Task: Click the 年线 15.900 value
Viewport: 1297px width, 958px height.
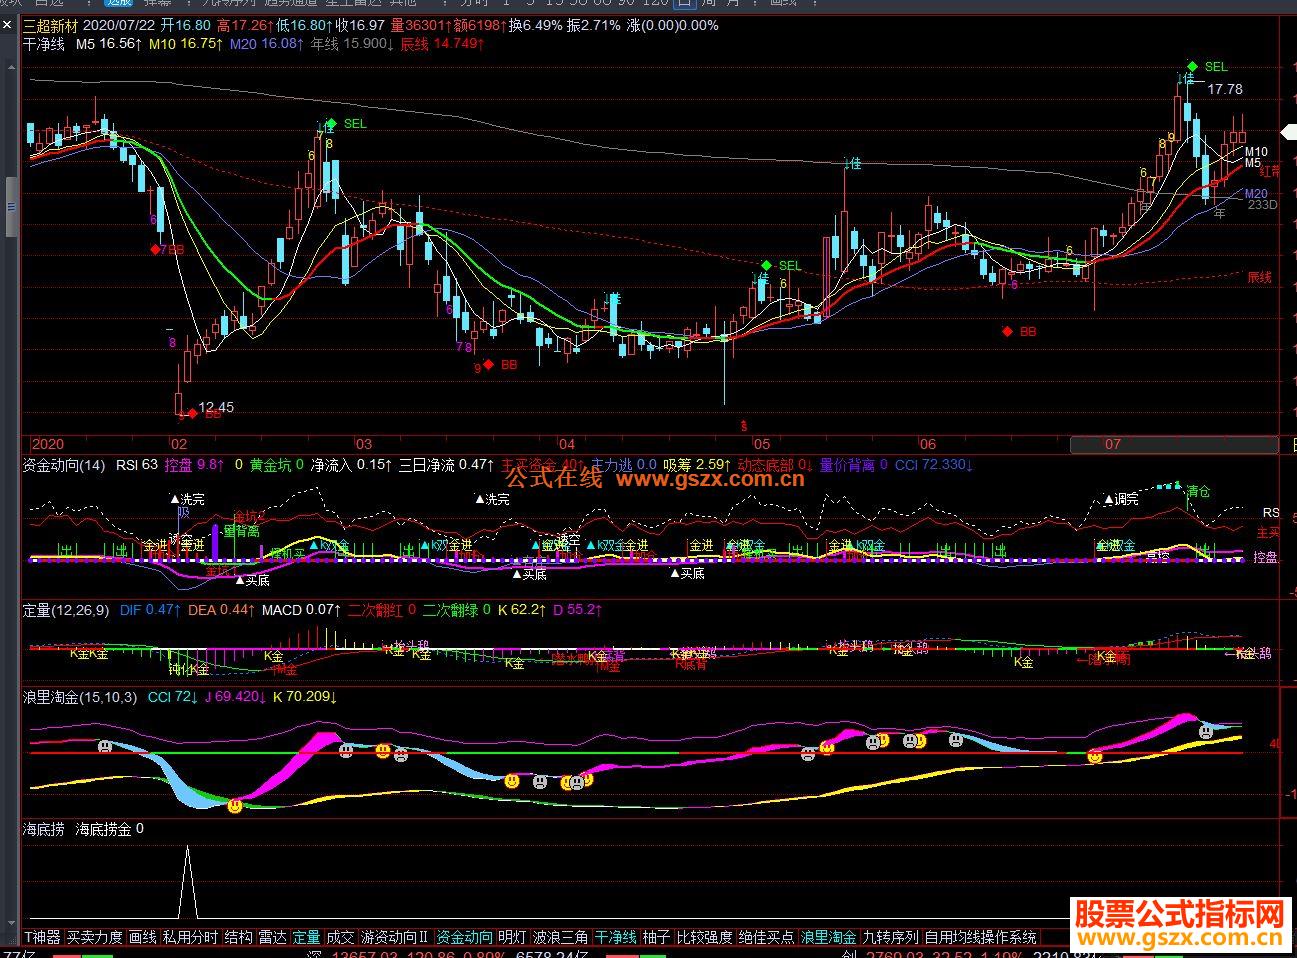Action: [351, 44]
